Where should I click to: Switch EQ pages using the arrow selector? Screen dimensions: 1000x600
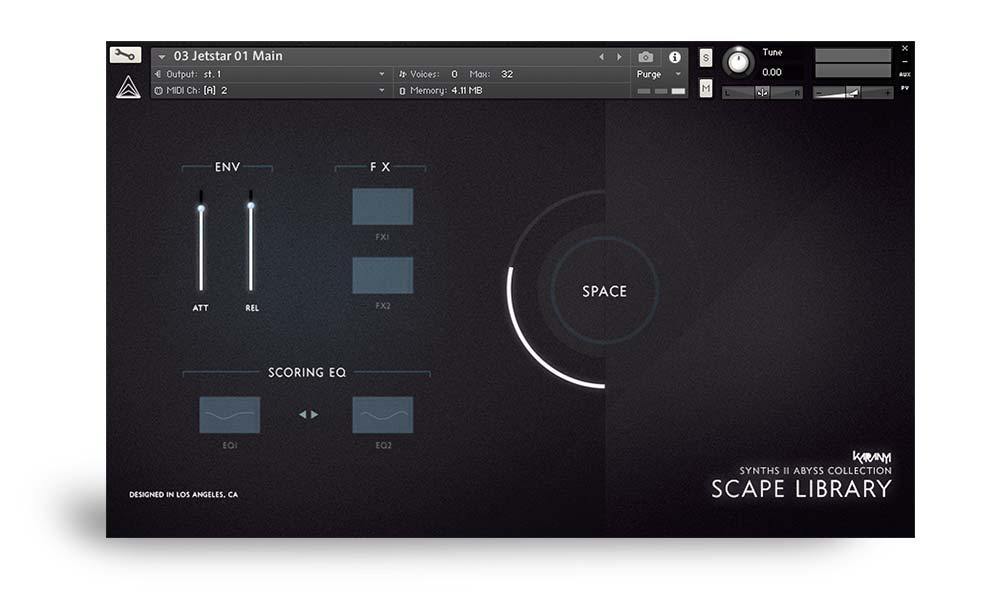point(308,414)
